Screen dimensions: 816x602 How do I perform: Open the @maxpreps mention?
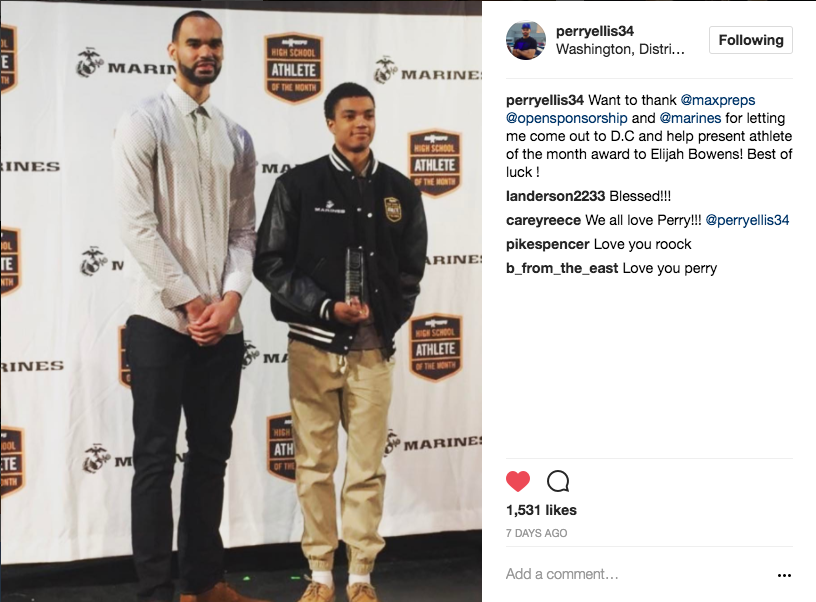[x=718, y=100]
